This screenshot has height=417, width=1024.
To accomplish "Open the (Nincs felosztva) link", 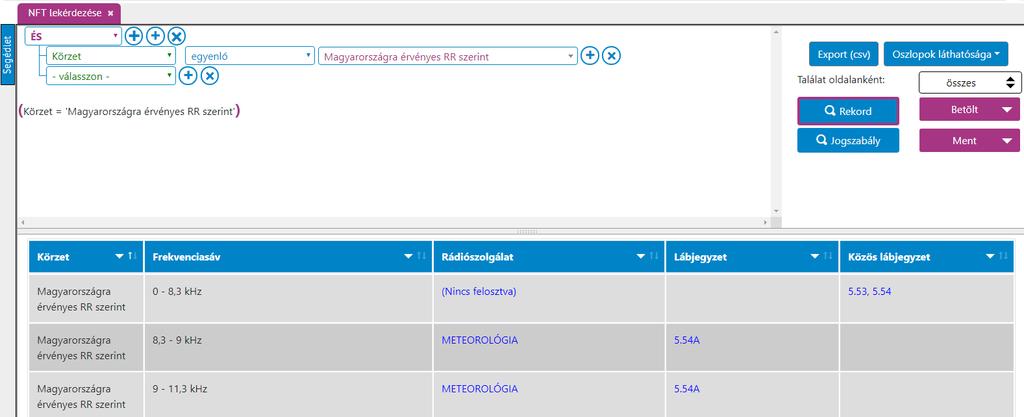I will pyautogui.click(x=479, y=292).
